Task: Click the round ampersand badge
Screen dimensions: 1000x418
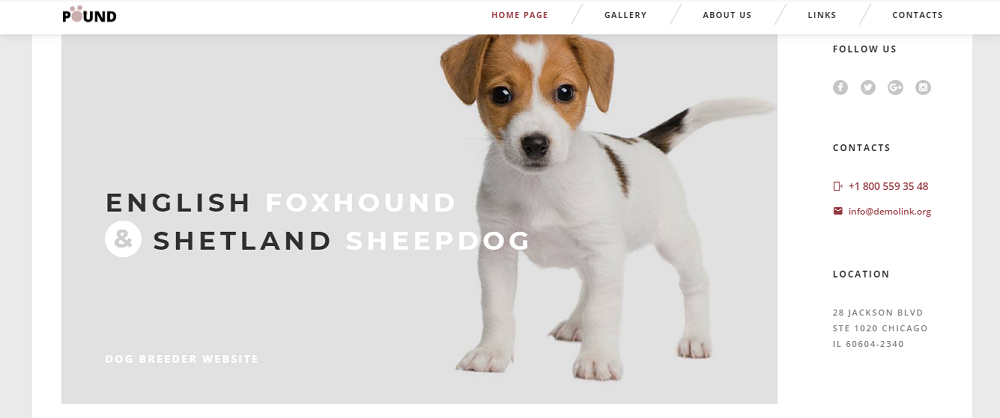Action: (123, 239)
